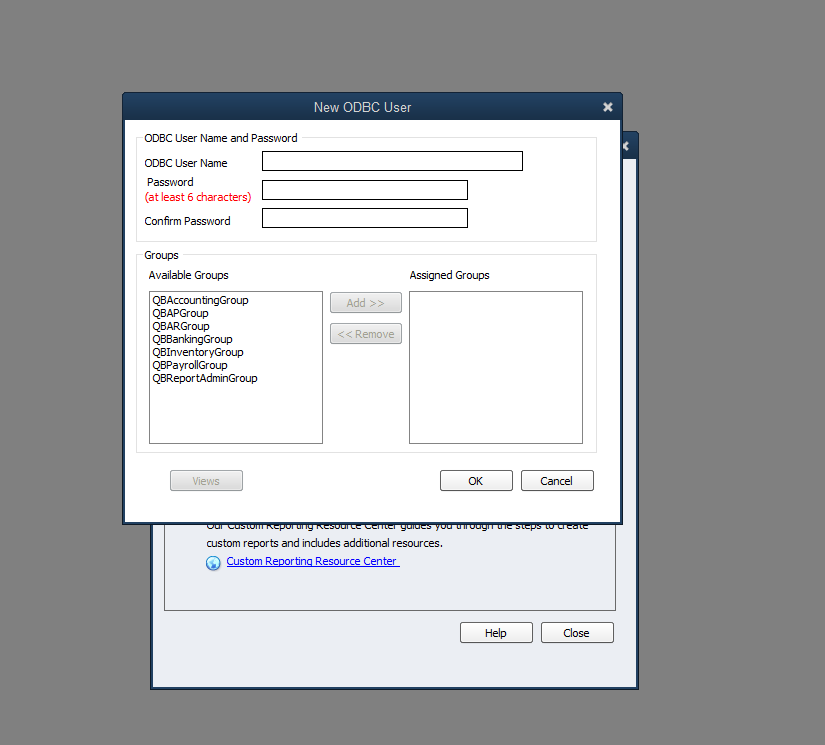This screenshot has height=745, width=825.
Task: Click inside the Password field
Action: (364, 189)
